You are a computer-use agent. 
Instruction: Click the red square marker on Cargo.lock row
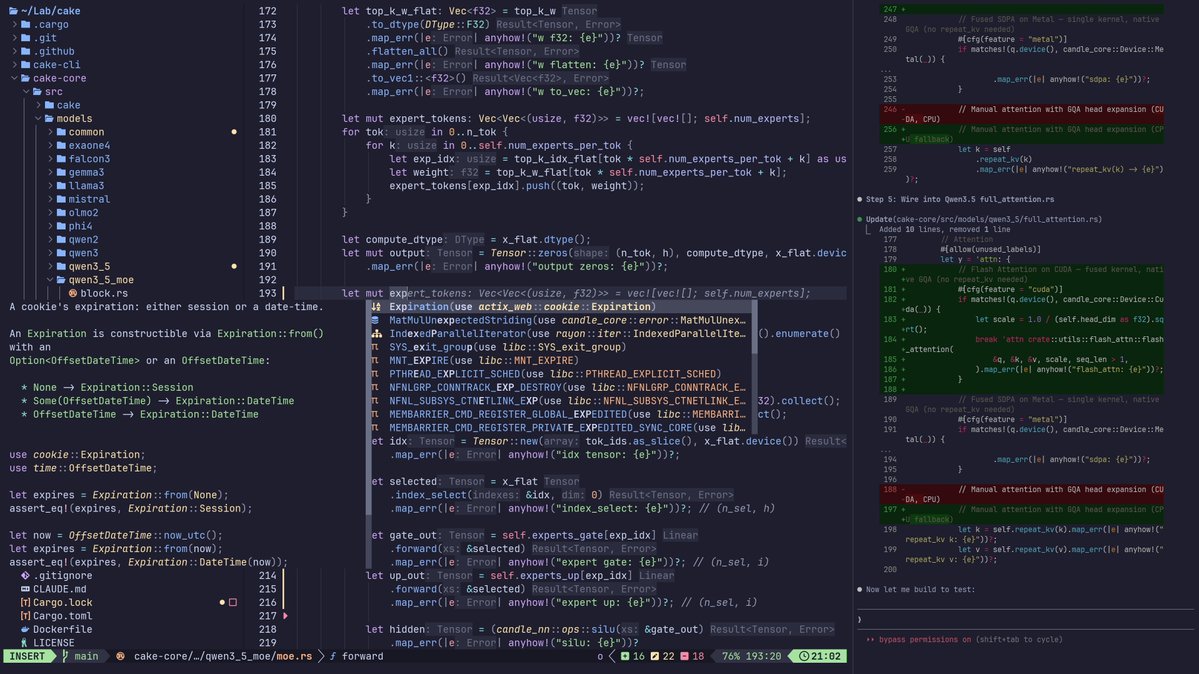pyautogui.click(x=233, y=602)
